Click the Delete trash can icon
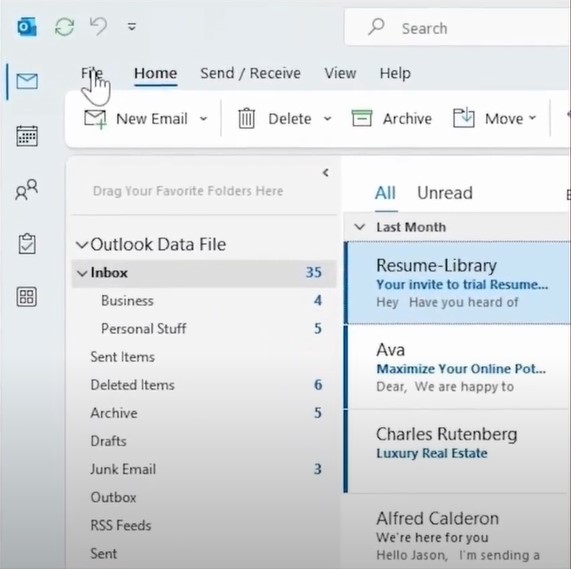571x569 pixels. (247, 118)
